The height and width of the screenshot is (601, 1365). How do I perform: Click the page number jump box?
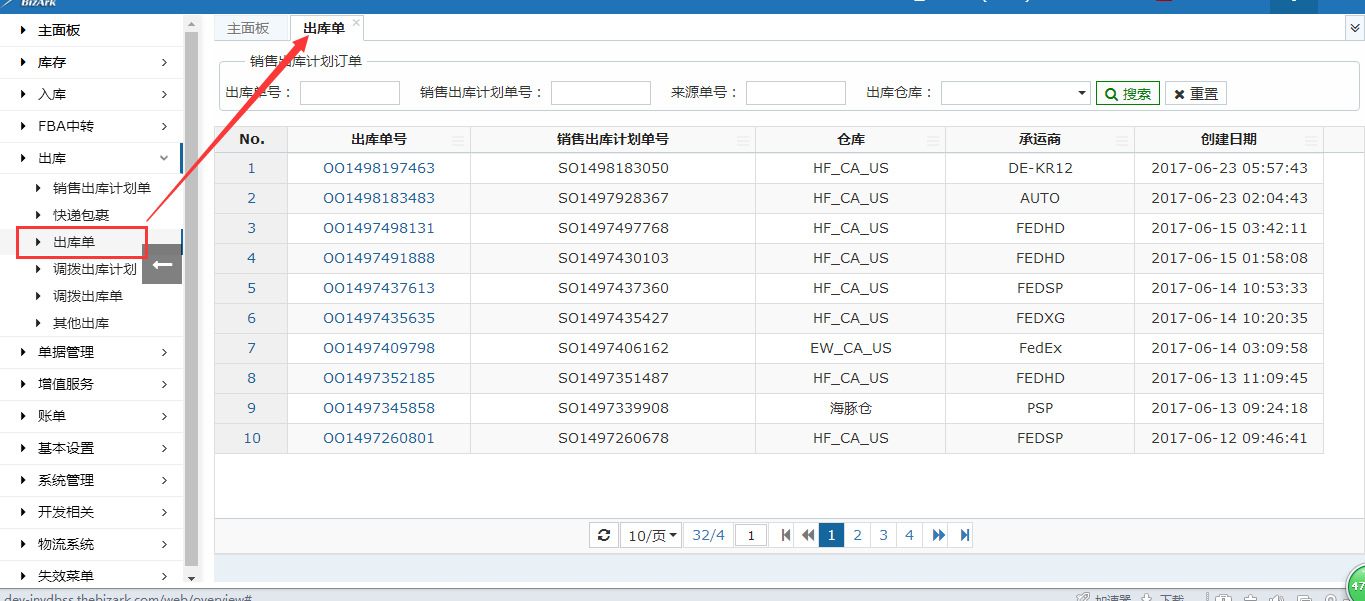click(x=751, y=535)
